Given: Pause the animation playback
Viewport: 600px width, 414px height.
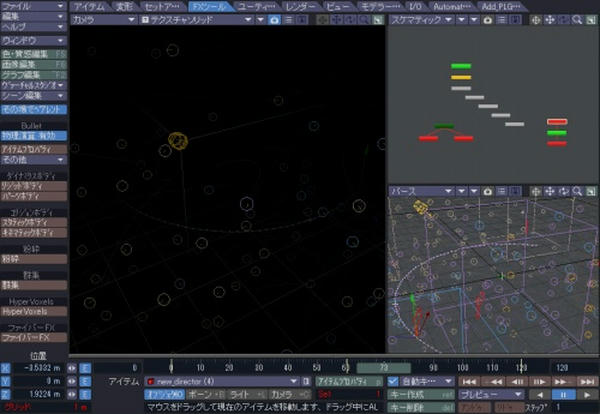Looking at the screenshot, I should [x=563, y=394].
